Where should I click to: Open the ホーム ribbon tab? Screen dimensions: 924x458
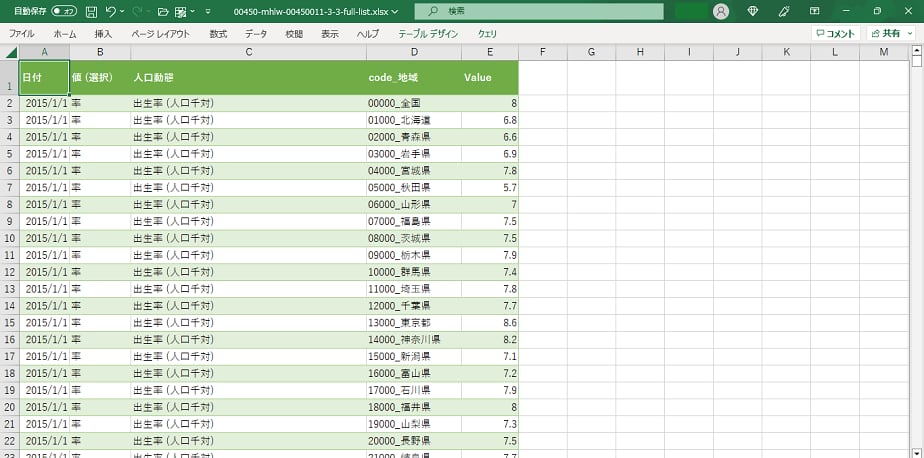tap(64, 33)
